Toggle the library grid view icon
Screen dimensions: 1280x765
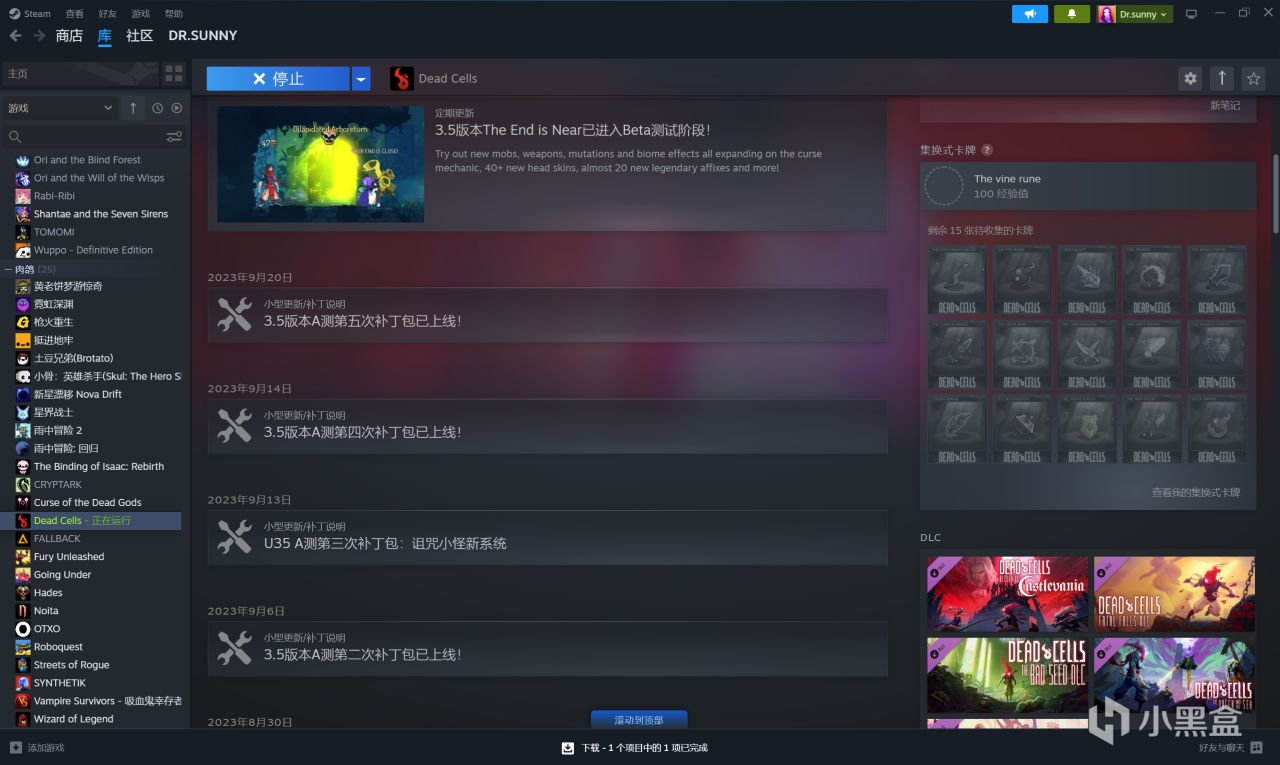(x=174, y=73)
